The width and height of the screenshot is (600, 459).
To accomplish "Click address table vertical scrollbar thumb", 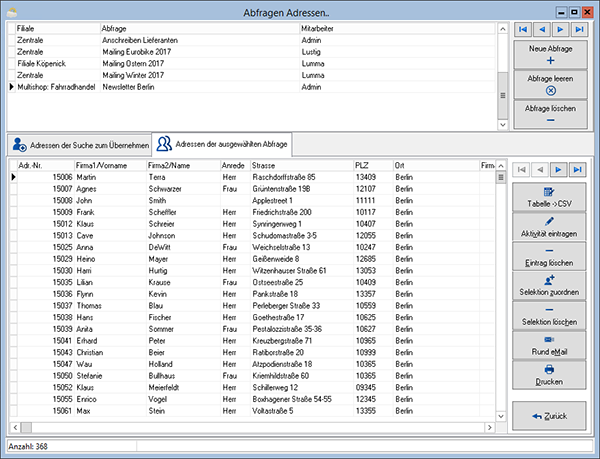I will tap(501, 177).
